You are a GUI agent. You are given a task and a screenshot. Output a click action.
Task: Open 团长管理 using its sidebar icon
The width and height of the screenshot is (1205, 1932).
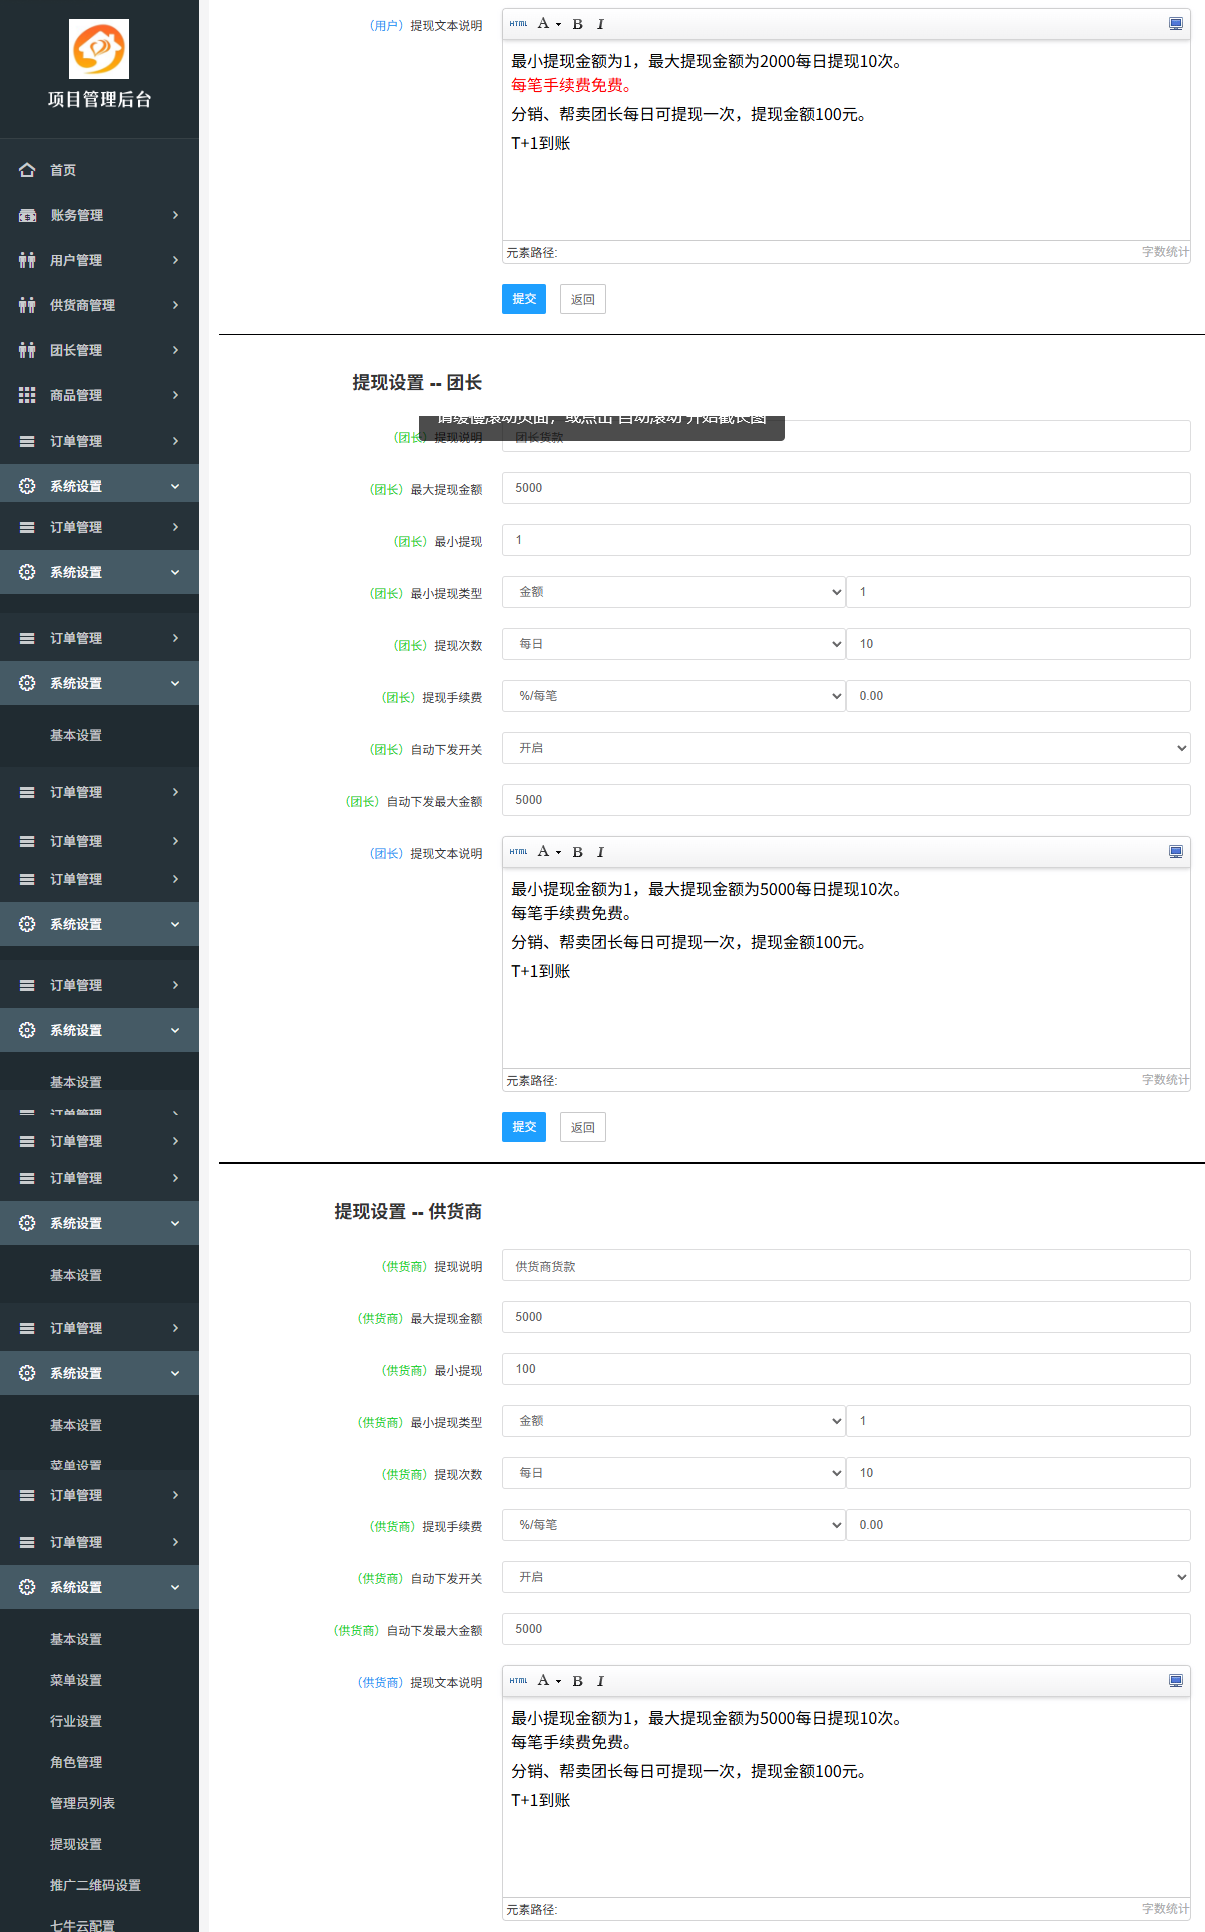coord(27,350)
